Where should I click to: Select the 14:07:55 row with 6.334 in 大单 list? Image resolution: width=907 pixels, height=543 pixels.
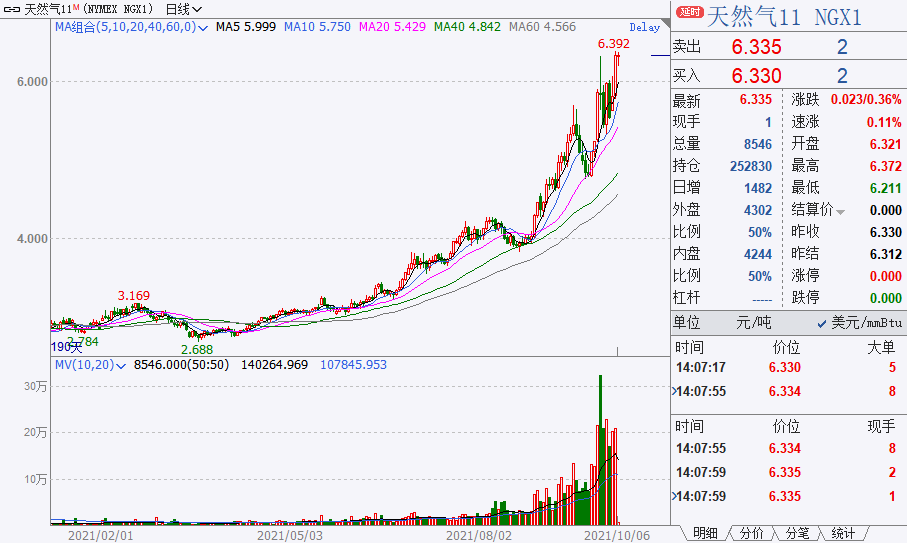(787, 391)
